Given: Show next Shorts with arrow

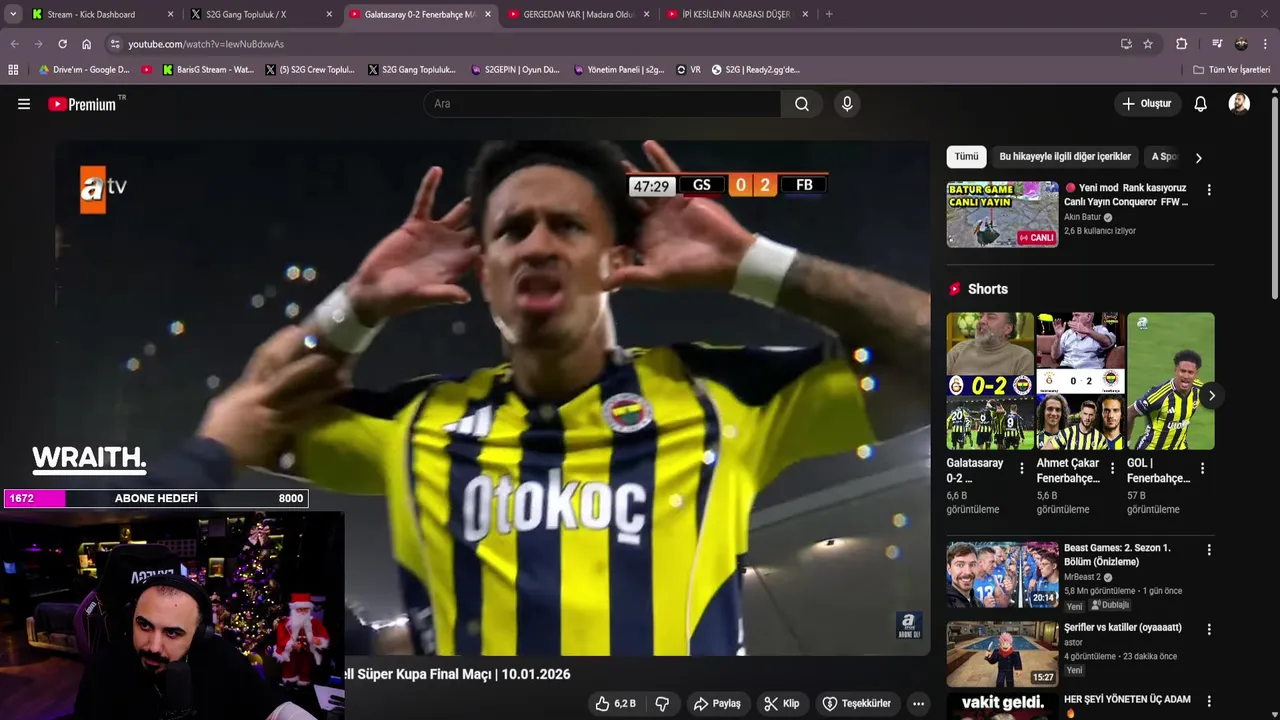Looking at the screenshot, I should [1211, 396].
